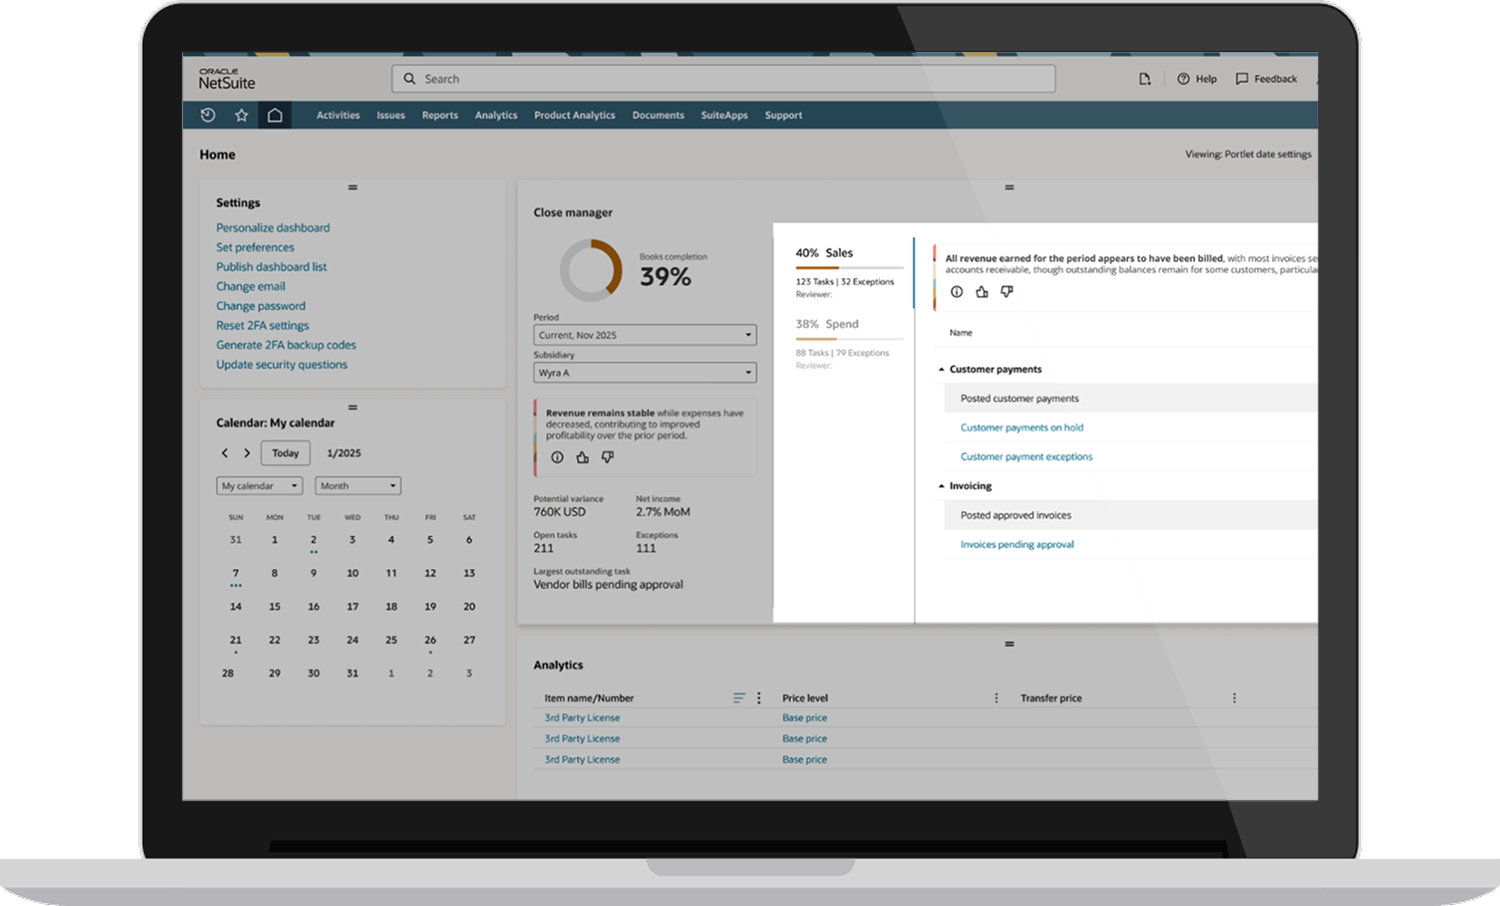Collapse the Customer payments section

coord(941,369)
